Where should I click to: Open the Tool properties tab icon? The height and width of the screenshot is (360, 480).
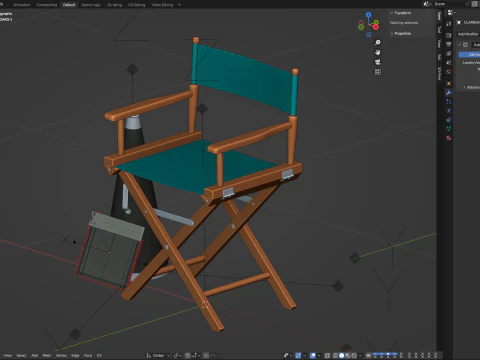[449, 23]
